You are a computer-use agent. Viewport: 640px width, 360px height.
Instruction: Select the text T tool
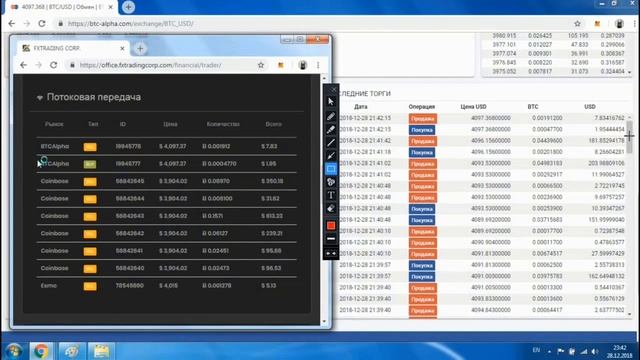331,195
